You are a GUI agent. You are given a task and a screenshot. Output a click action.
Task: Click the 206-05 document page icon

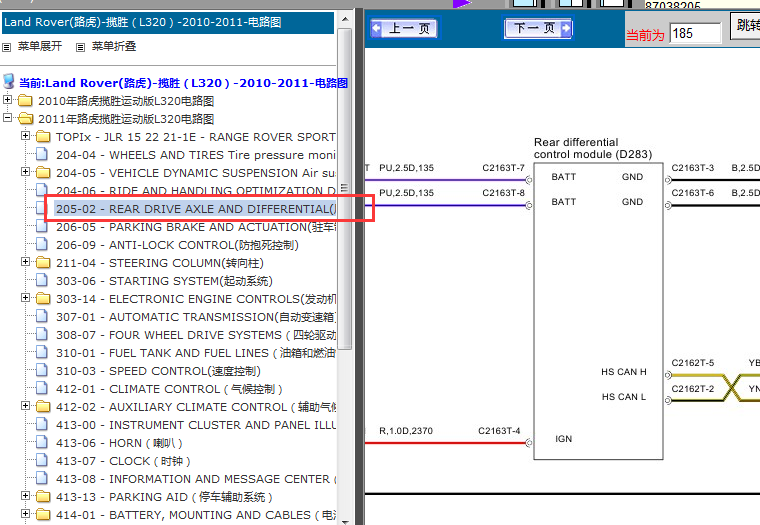[42, 226]
